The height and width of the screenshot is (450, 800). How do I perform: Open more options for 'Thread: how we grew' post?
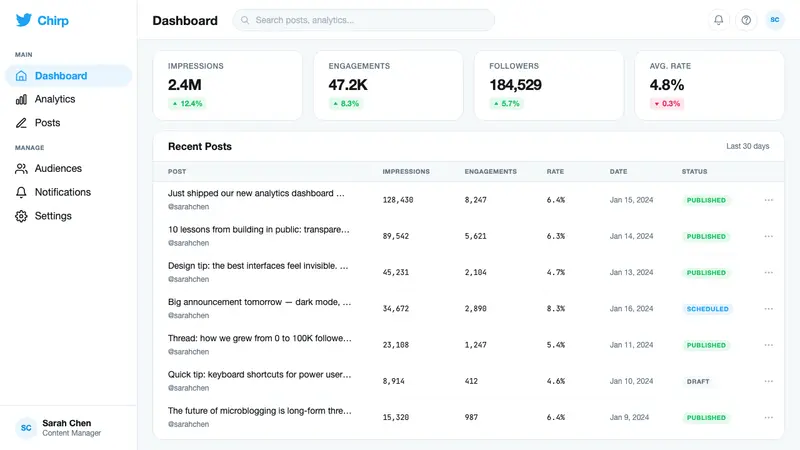(768, 345)
